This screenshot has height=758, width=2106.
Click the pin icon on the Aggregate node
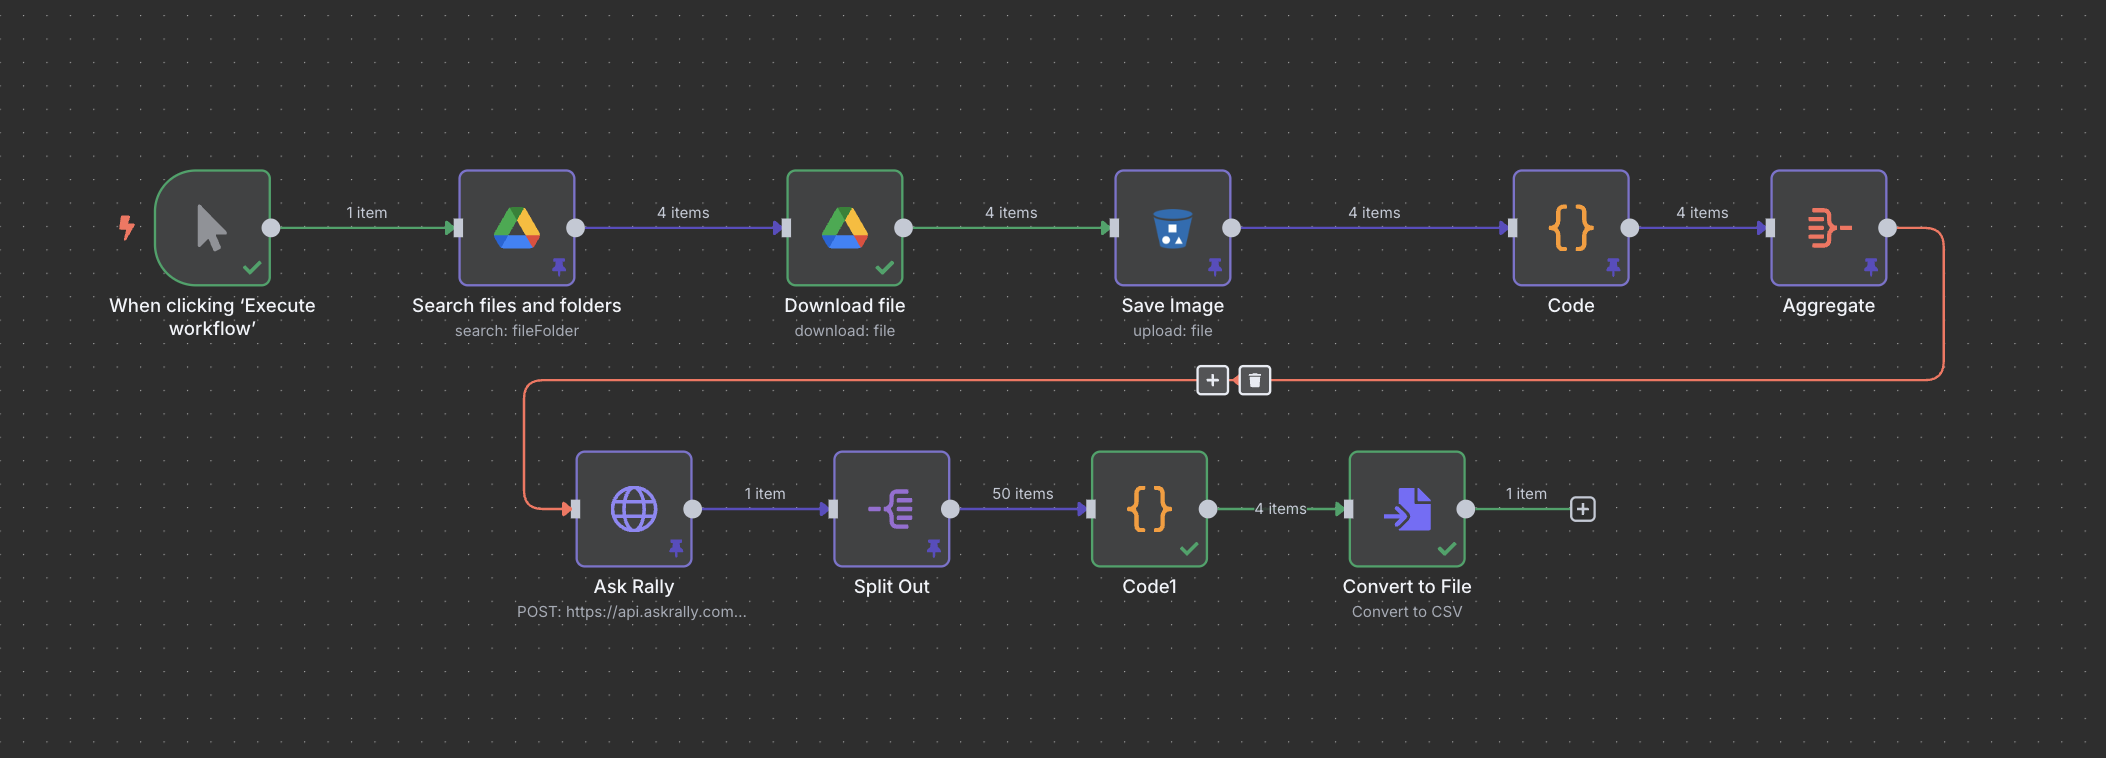click(1871, 266)
